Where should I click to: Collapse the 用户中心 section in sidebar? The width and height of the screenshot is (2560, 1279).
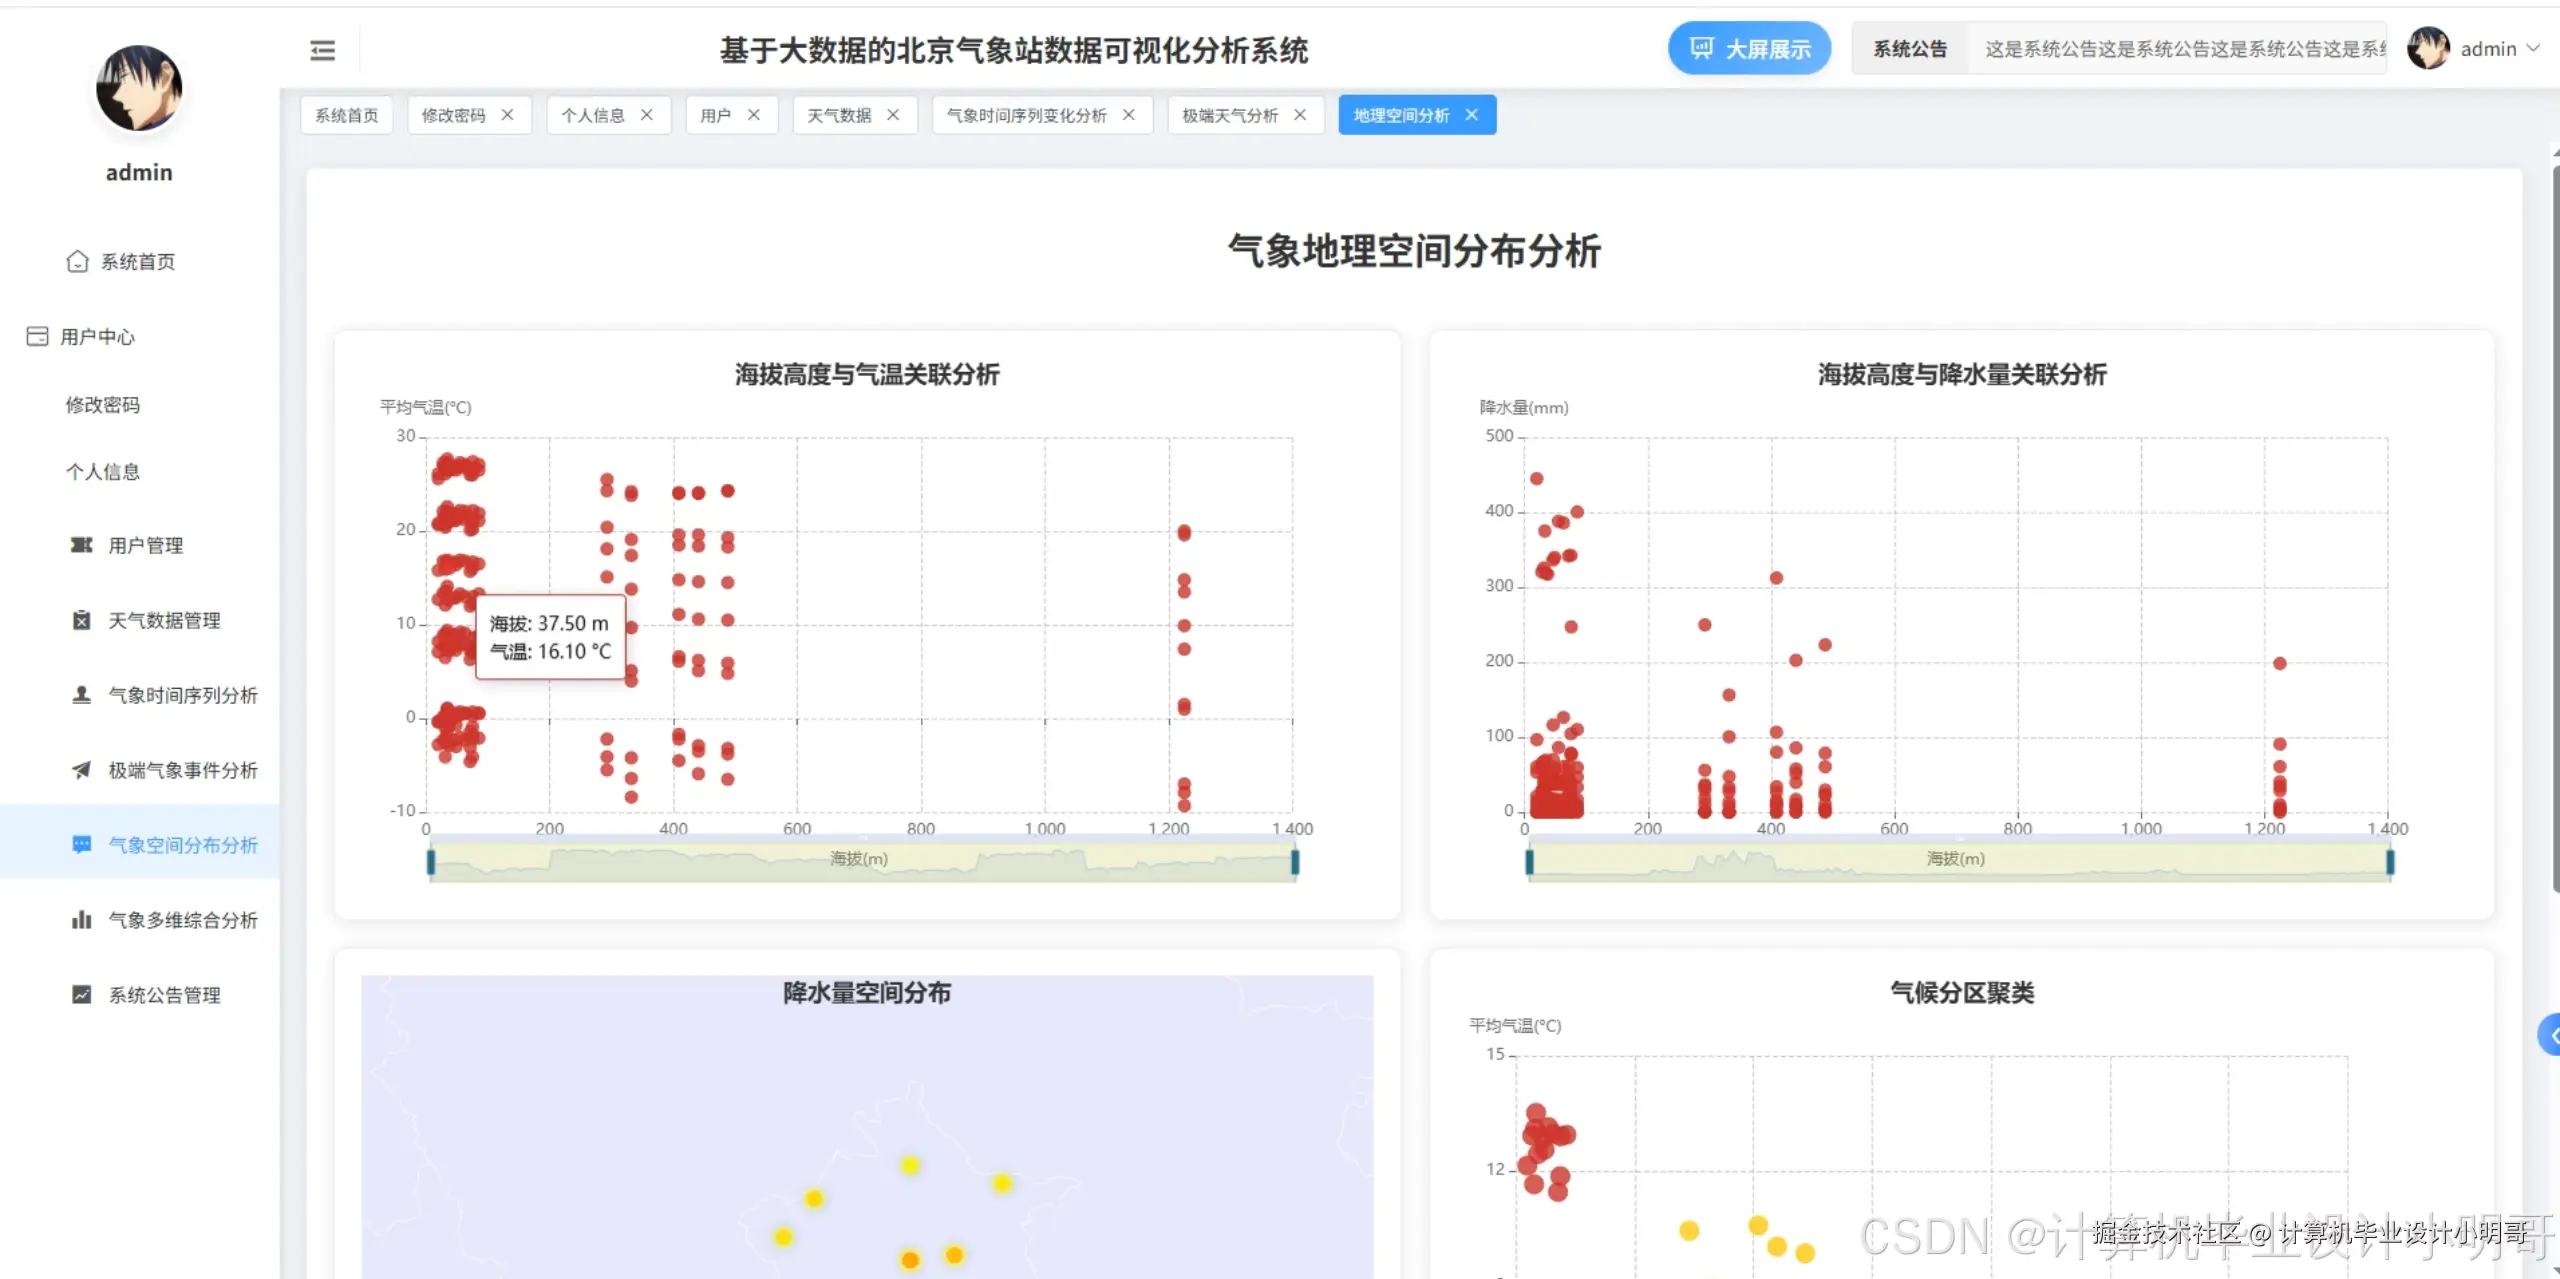(x=98, y=336)
